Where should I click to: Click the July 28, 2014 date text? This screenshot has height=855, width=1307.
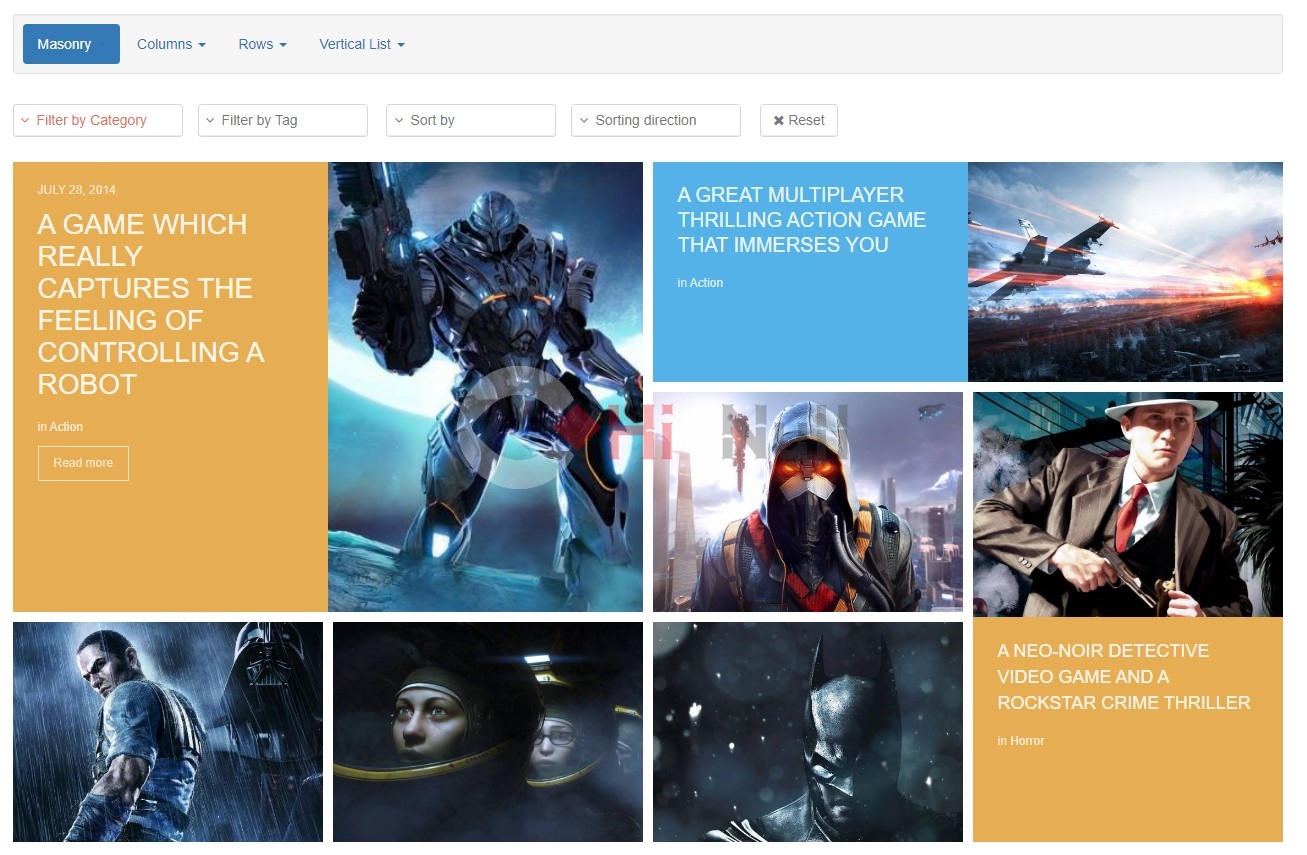point(77,190)
